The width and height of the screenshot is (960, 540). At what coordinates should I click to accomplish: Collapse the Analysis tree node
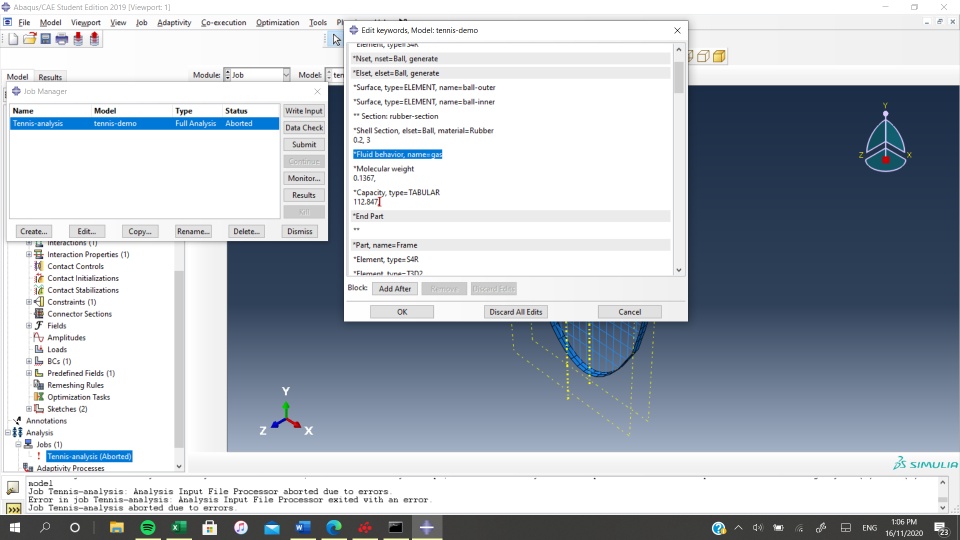click(8, 432)
